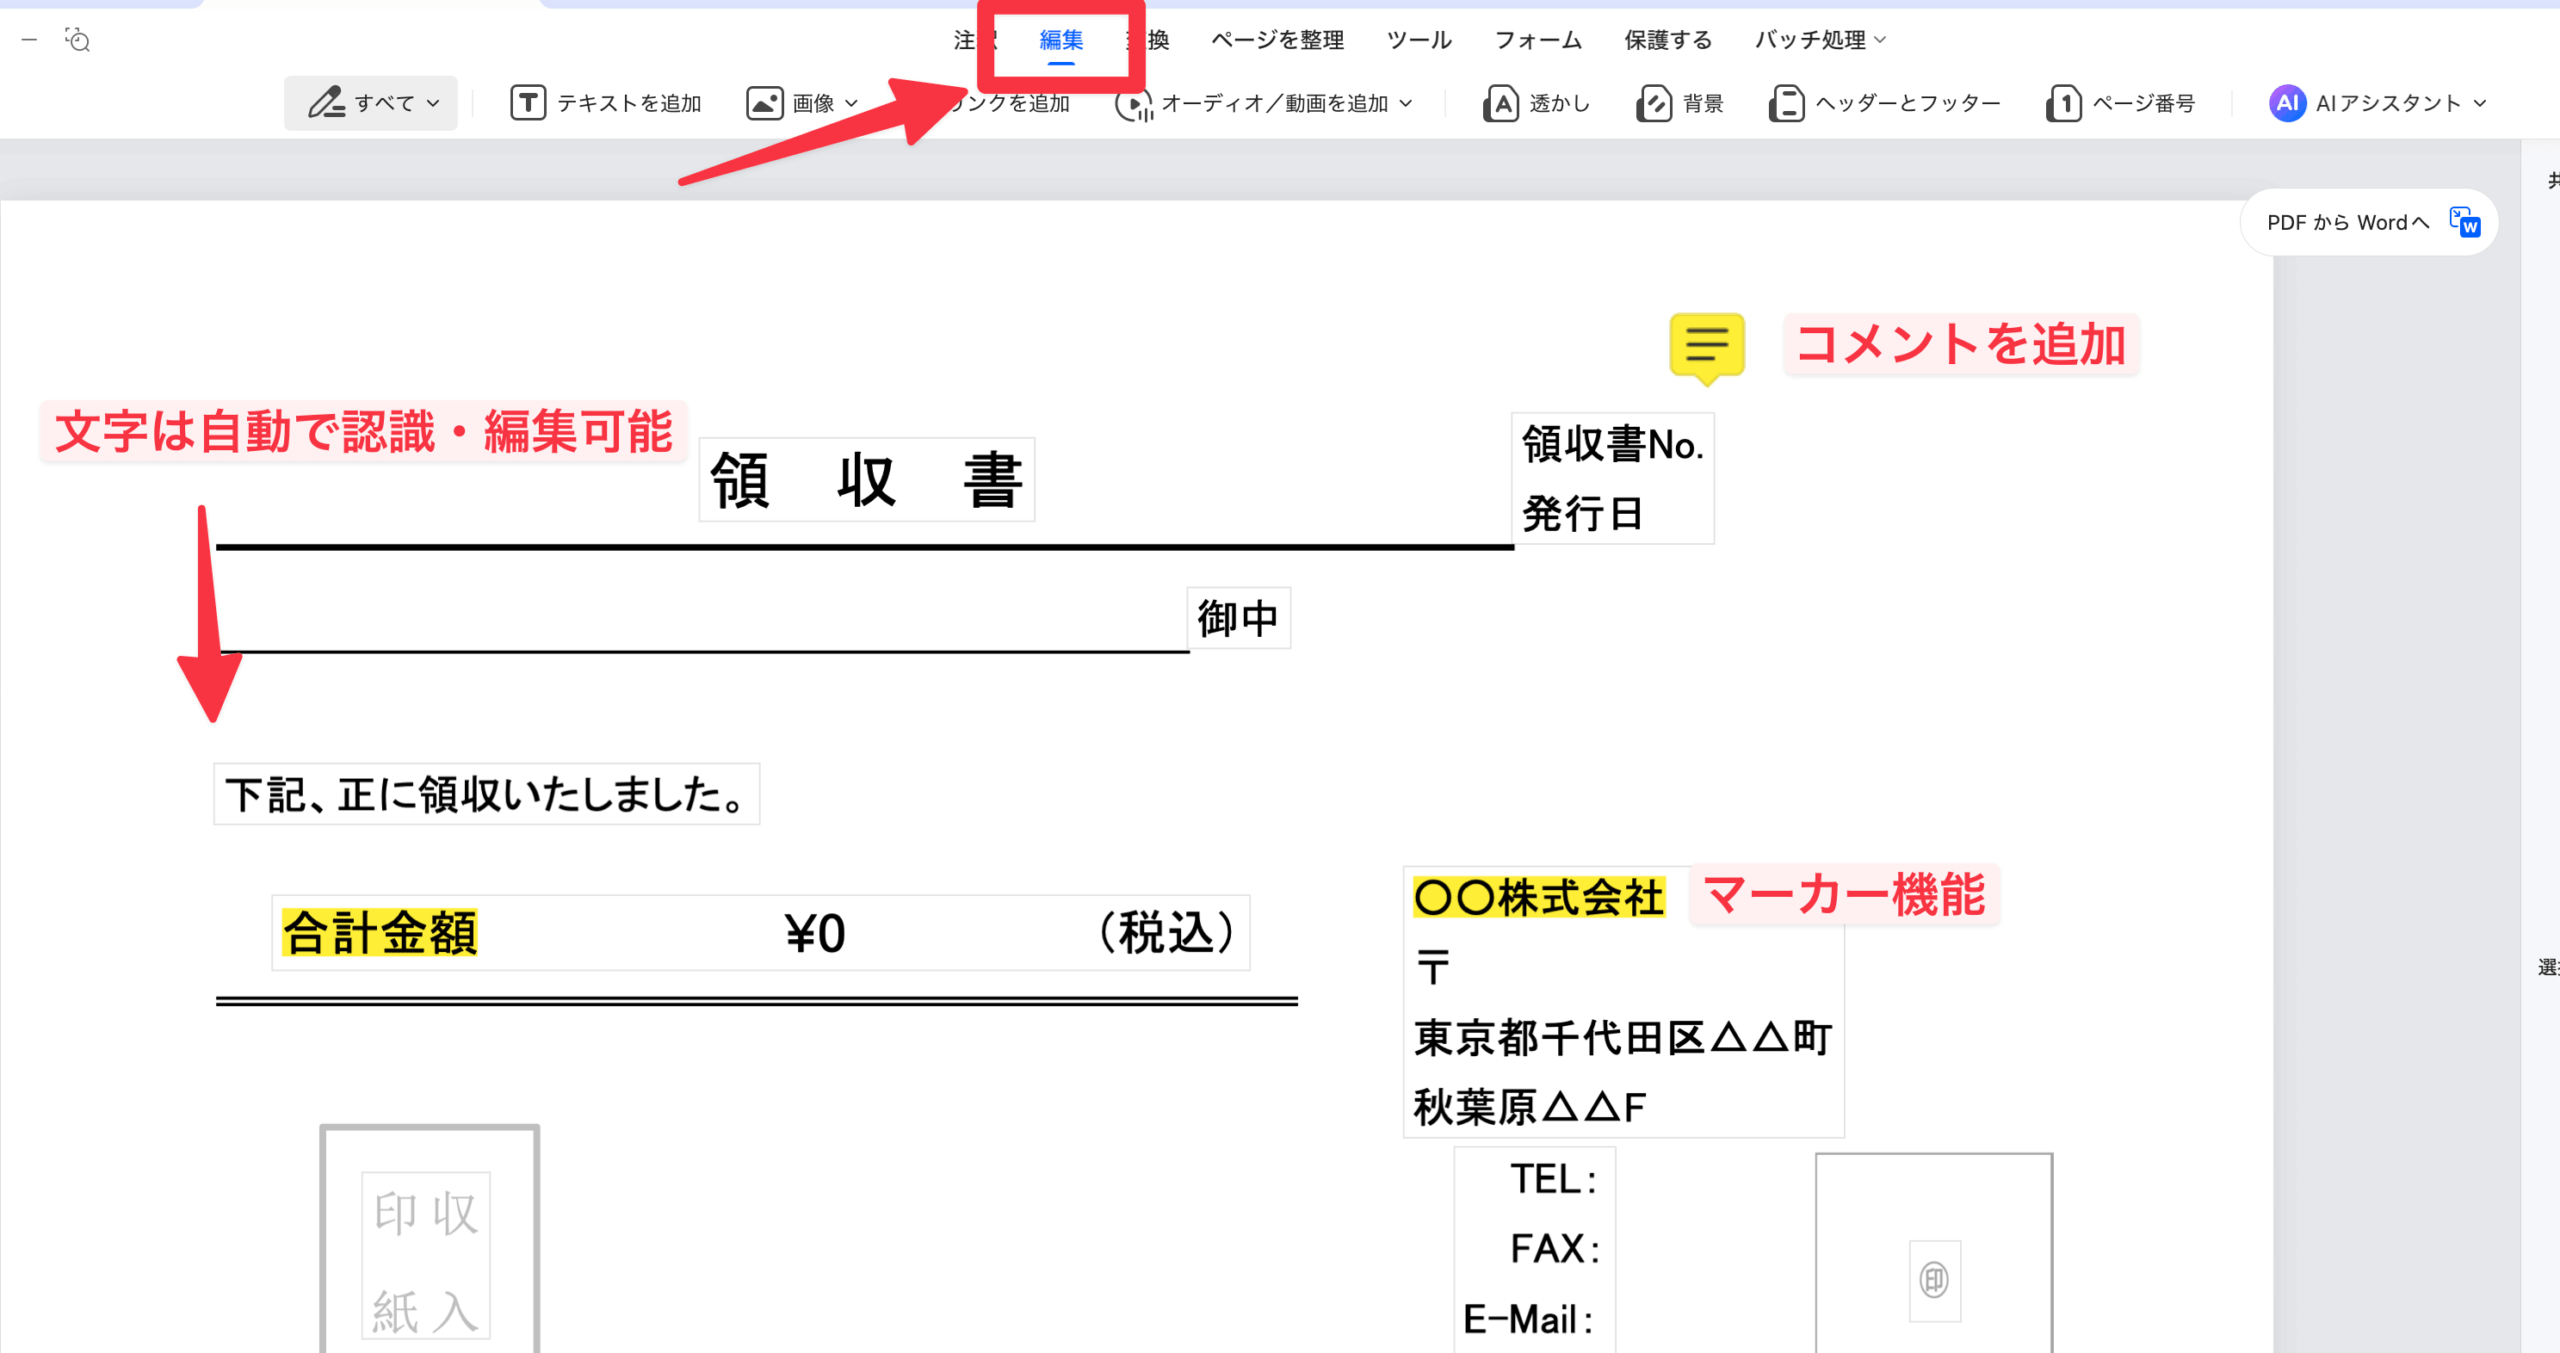
Task: Click the リンクを追加 button
Action: [x=1012, y=104]
